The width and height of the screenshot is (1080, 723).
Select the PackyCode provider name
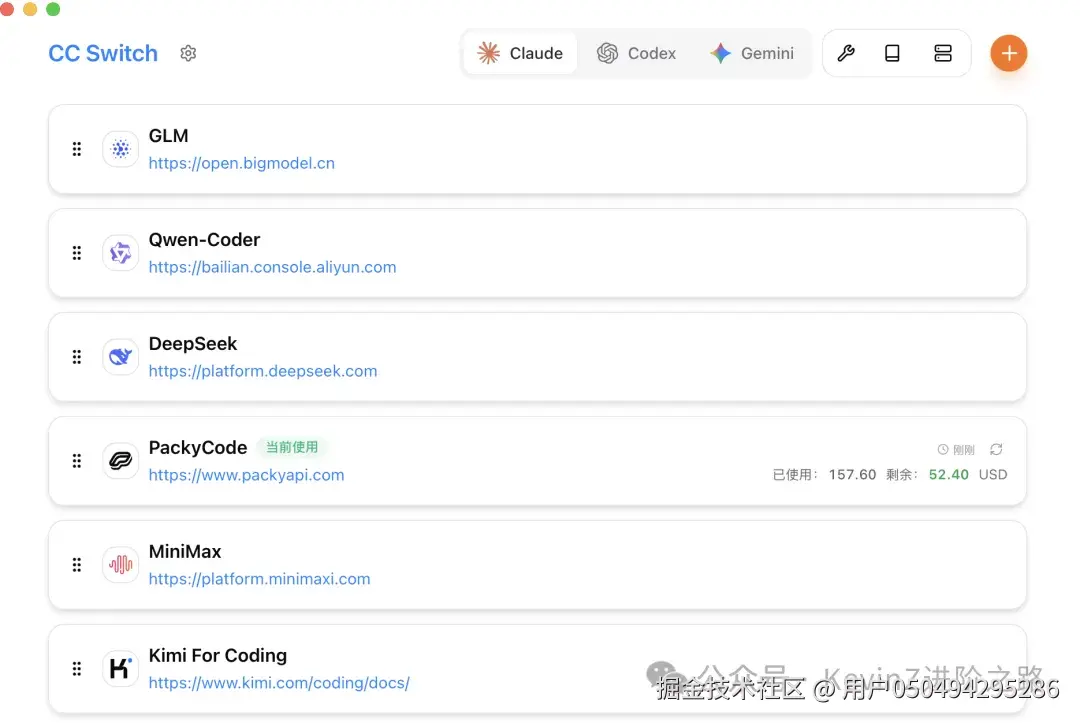tap(198, 448)
